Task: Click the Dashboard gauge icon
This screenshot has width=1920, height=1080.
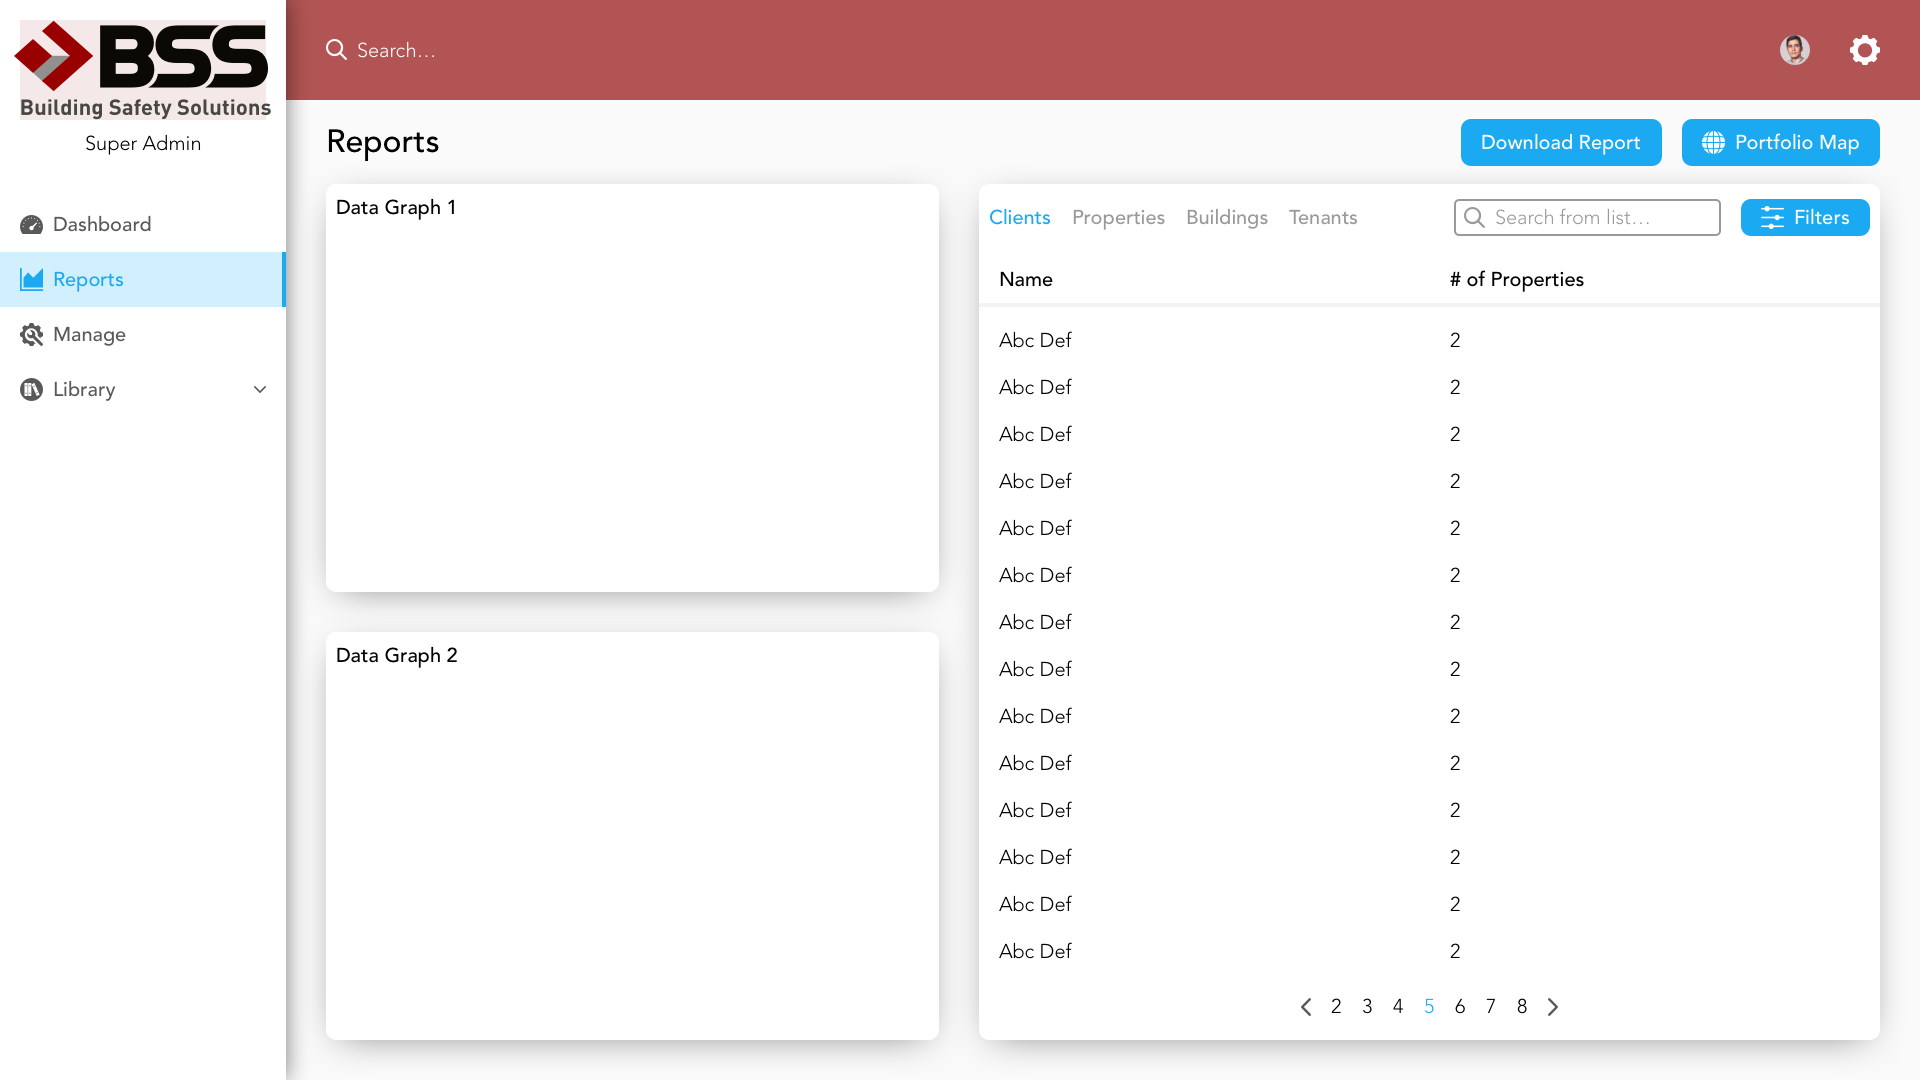Action: coord(31,225)
